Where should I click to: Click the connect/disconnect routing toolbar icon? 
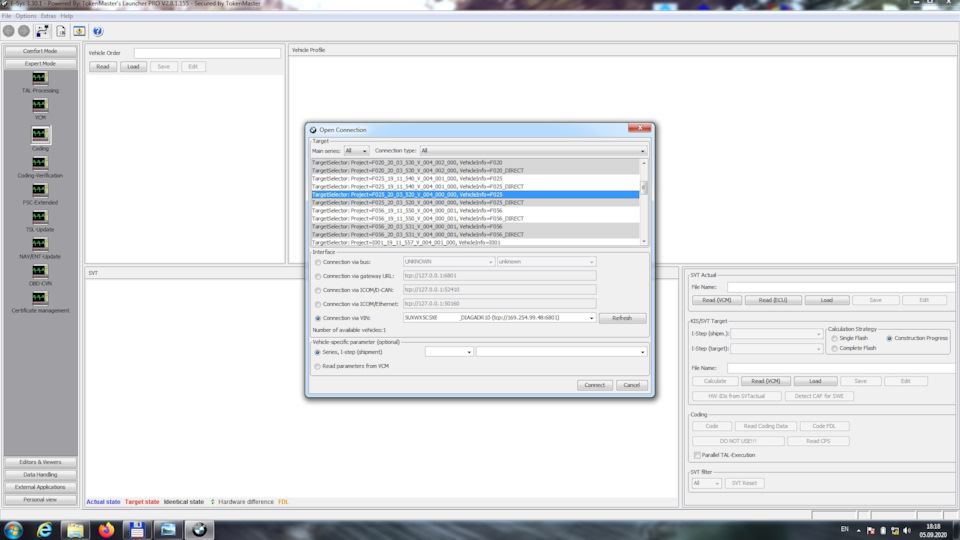coord(42,31)
